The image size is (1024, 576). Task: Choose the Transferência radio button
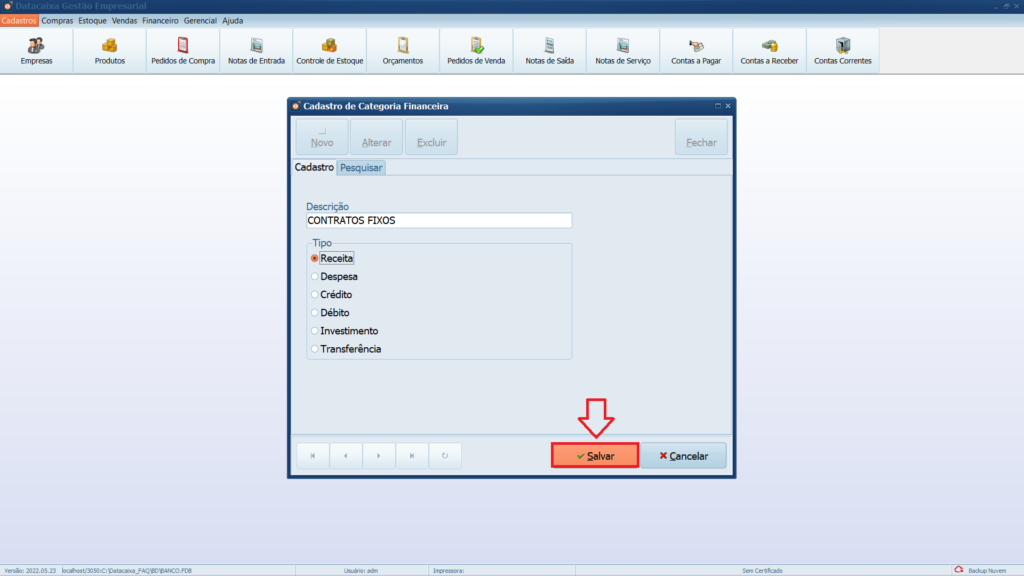click(x=315, y=349)
